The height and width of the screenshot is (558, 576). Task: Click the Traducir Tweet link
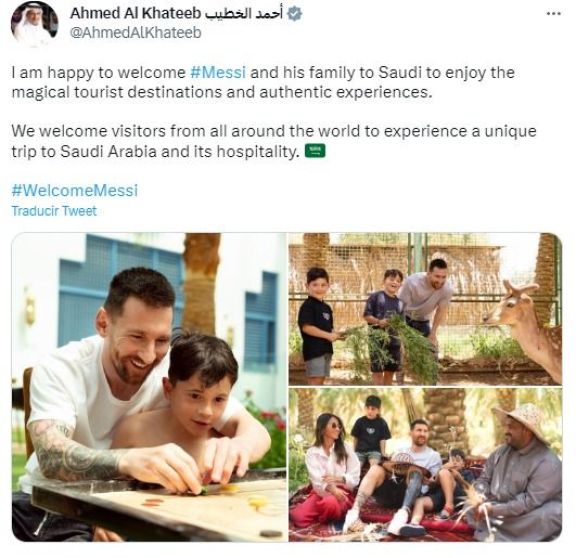pos(54,211)
